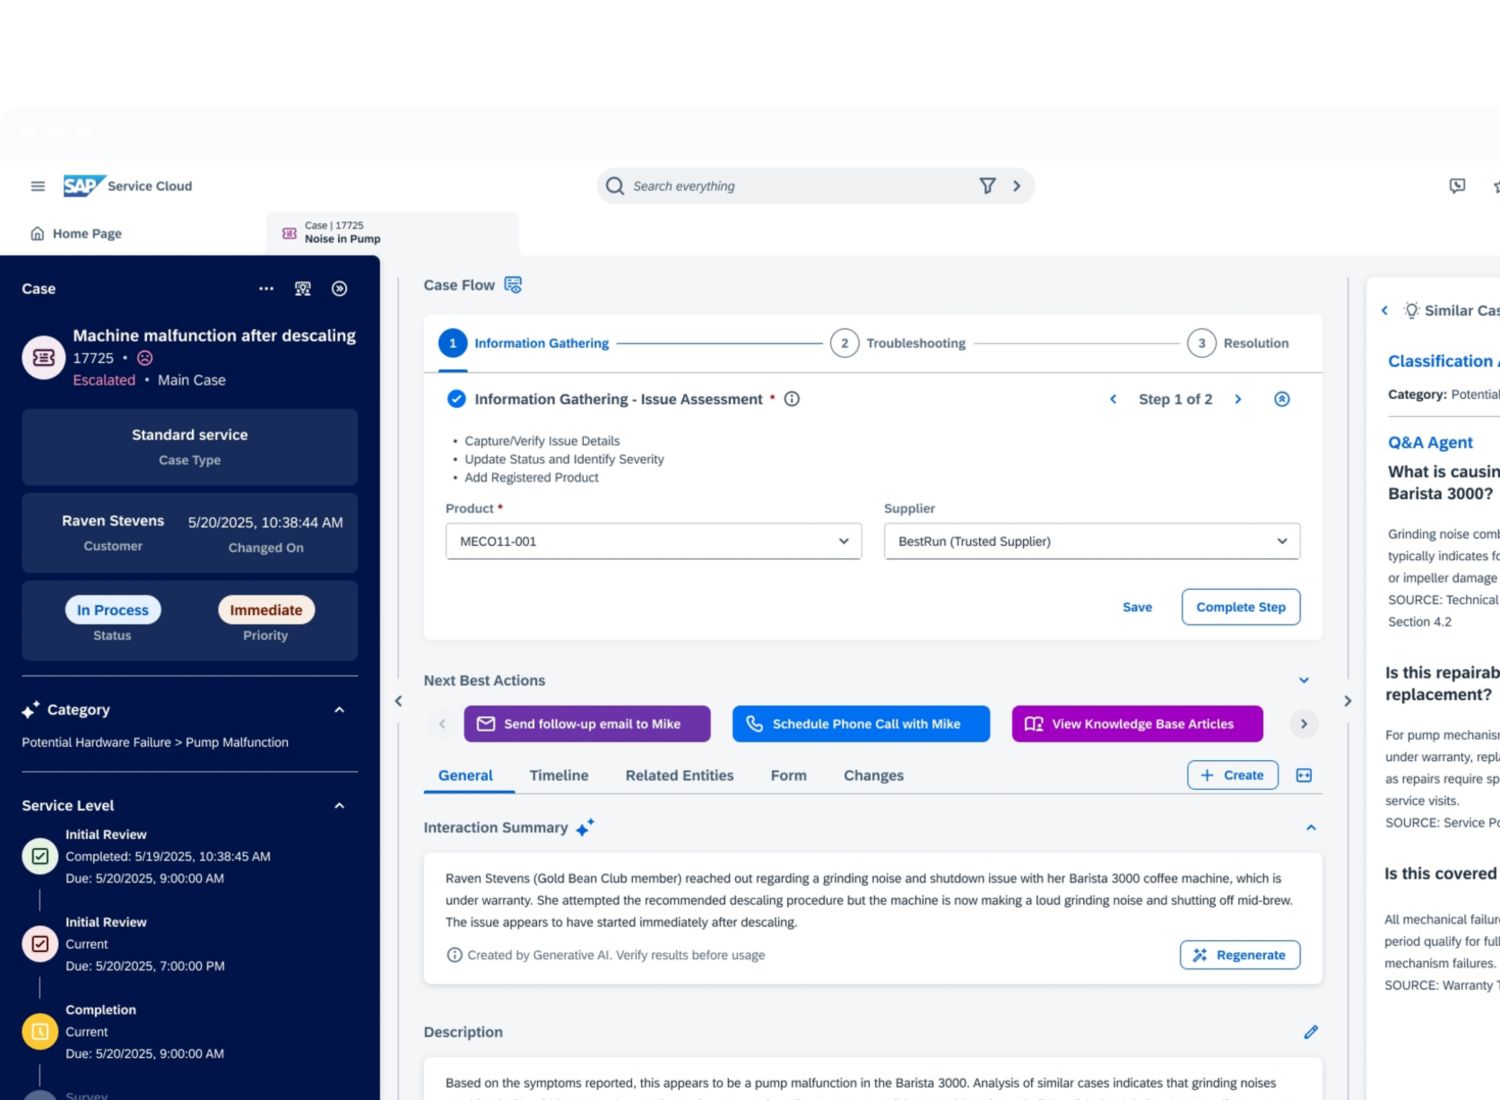Click the Similar Cases lightbulb icon
The image size is (1500, 1100).
pyautogui.click(x=1411, y=311)
